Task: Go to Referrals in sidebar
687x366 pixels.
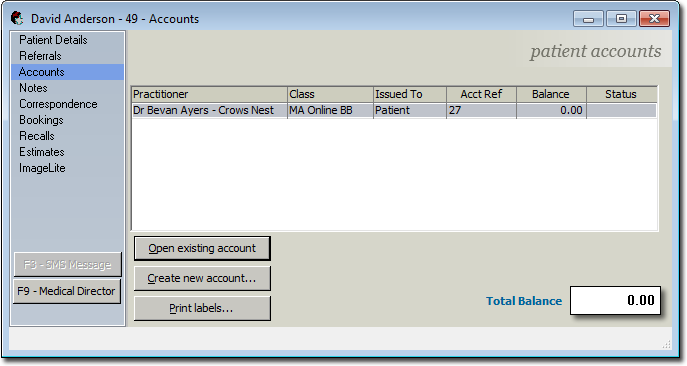Action: [x=40, y=56]
